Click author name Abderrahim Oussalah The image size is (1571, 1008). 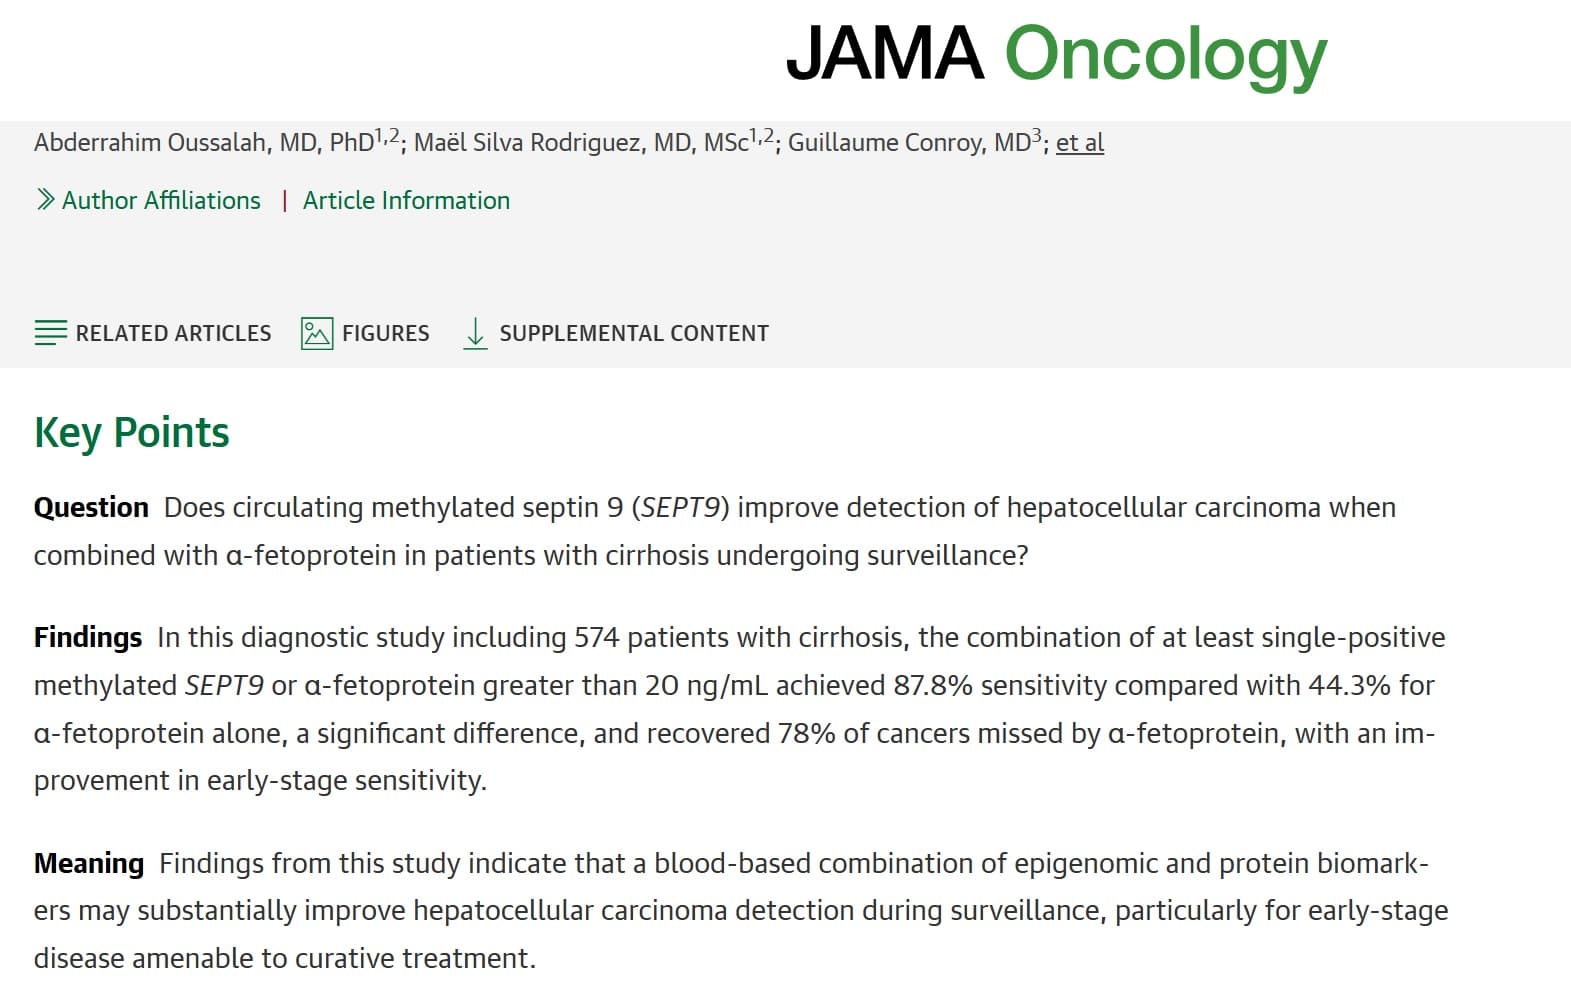(151, 142)
